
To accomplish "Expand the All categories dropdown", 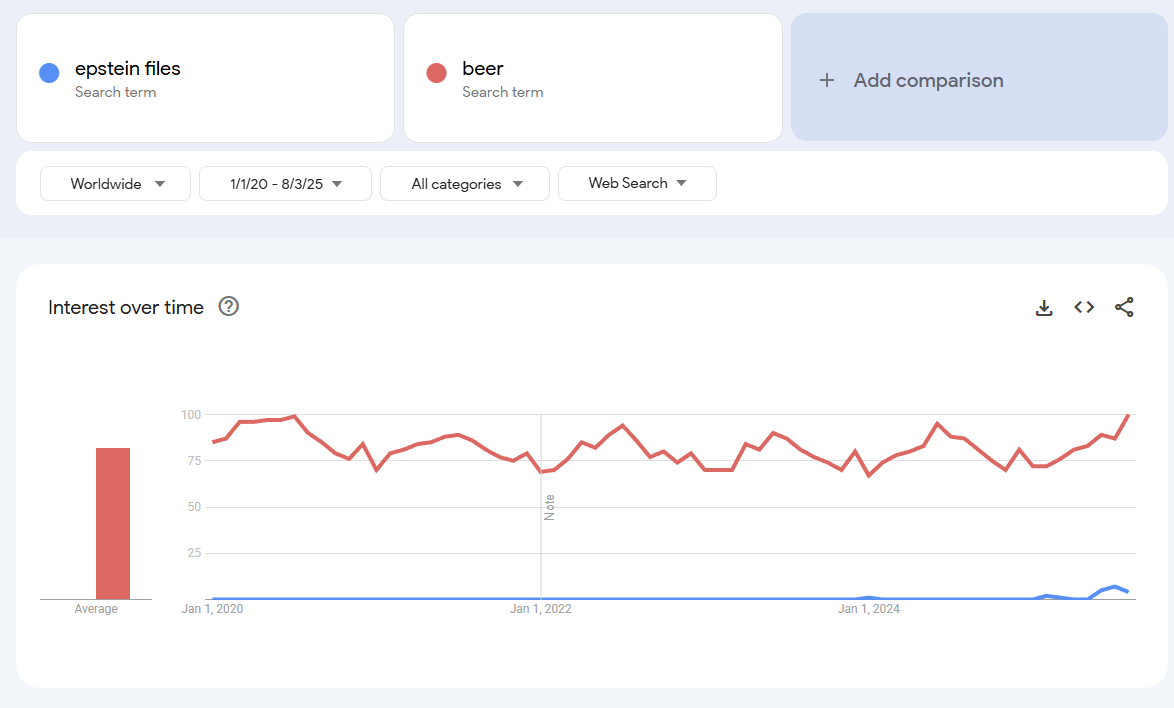I will [x=465, y=184].
